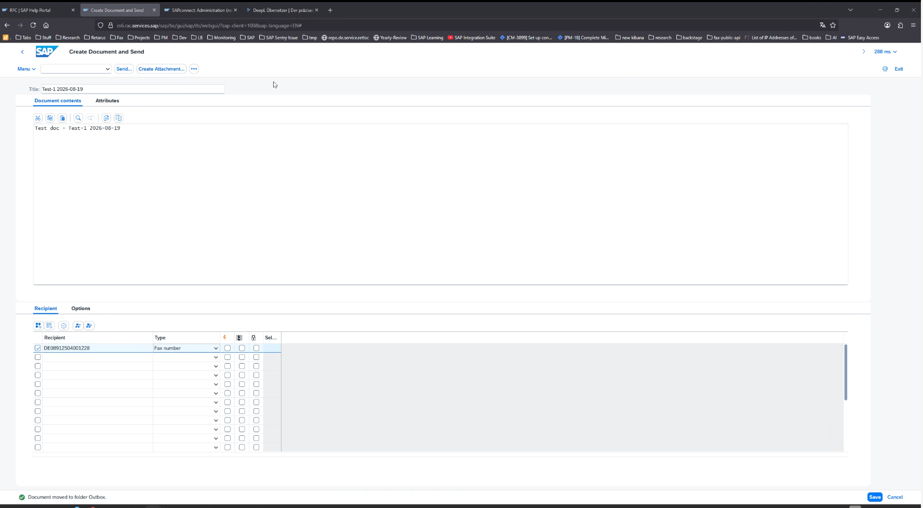Open the browser extensions icon
This screenshot has width=923, height=508.
click(x=900, y=25)
